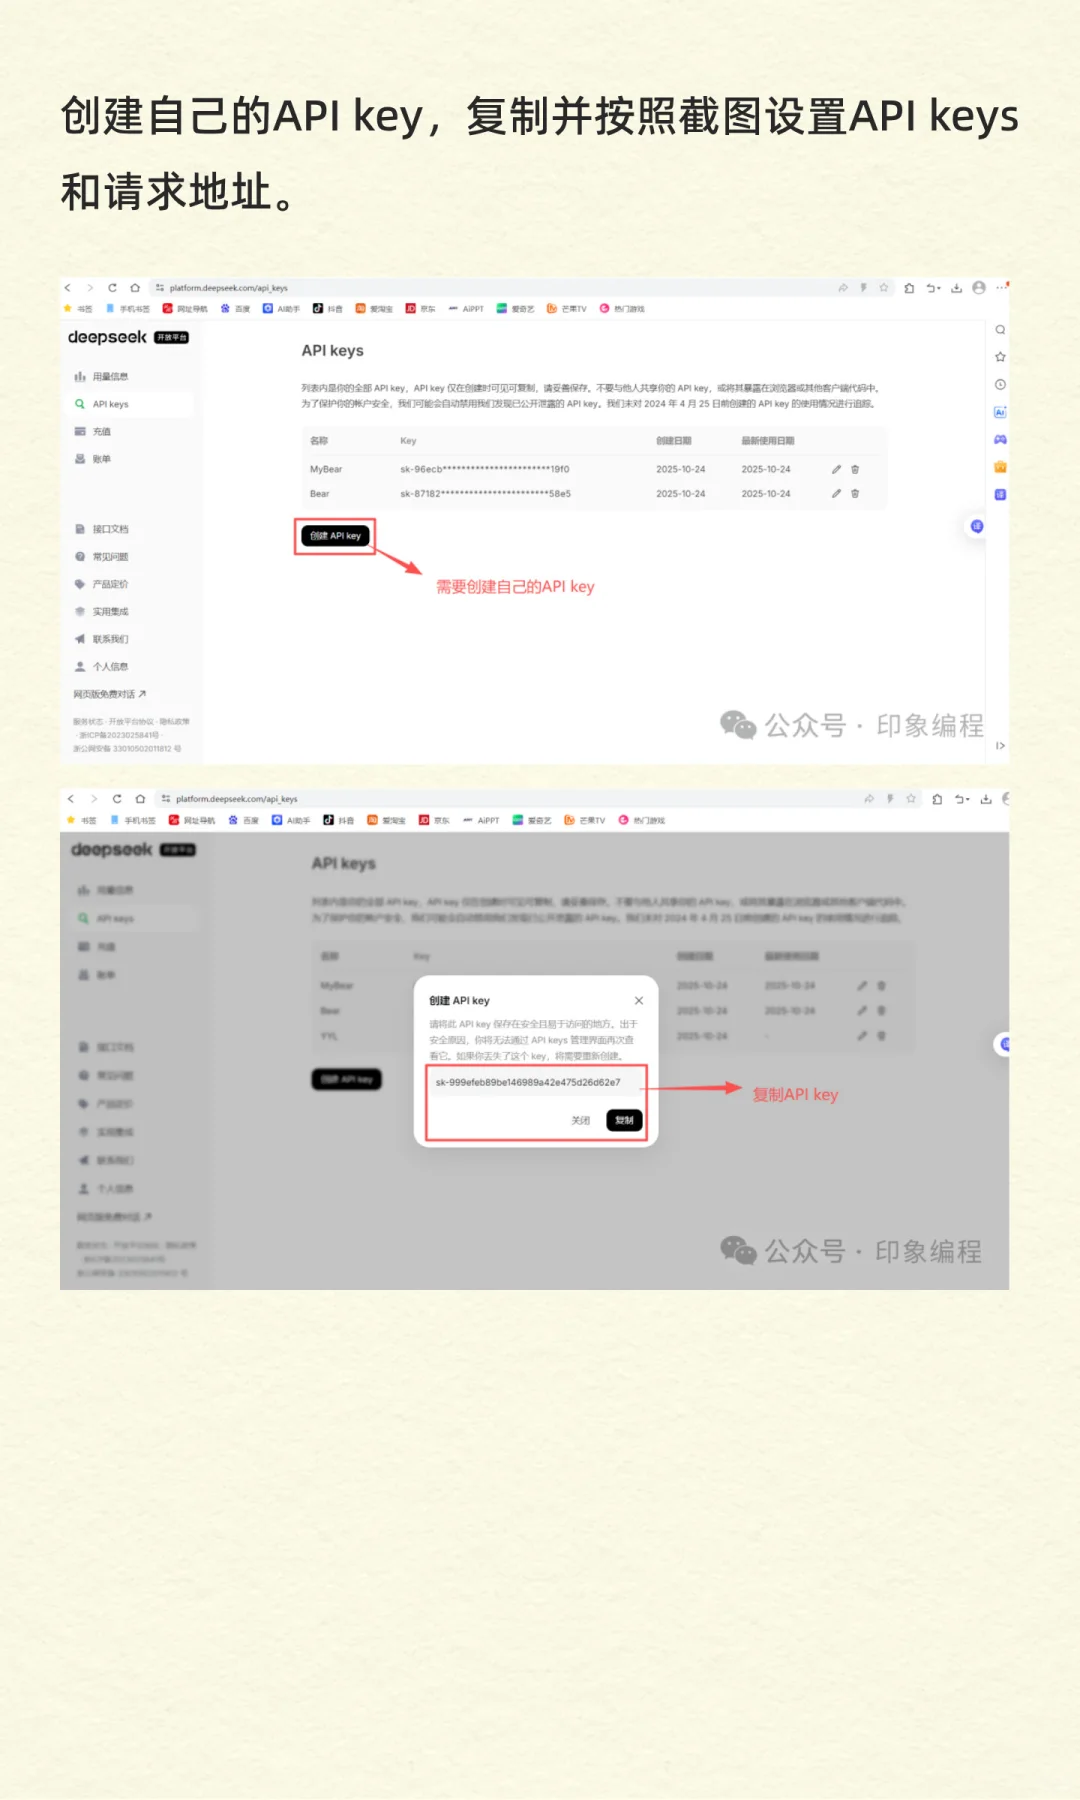Close the 创建 API key dialog with X
This screenshot has height=1800, width=1080.
pyautogui.click(x=639, y=1001)
